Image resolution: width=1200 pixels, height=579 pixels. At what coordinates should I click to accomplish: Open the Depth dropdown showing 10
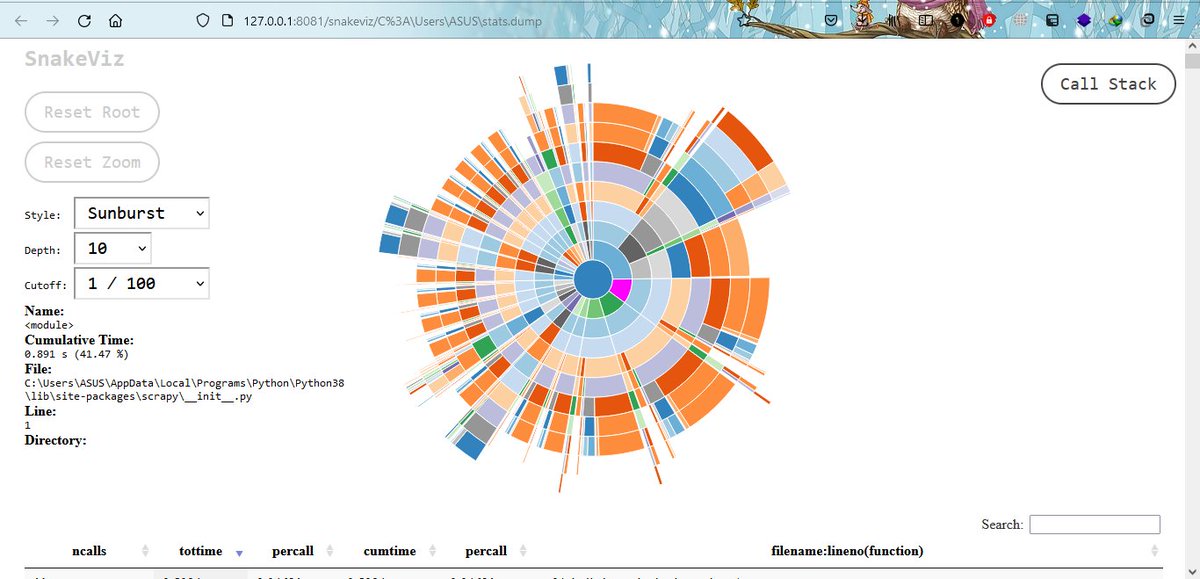[112, 248]
